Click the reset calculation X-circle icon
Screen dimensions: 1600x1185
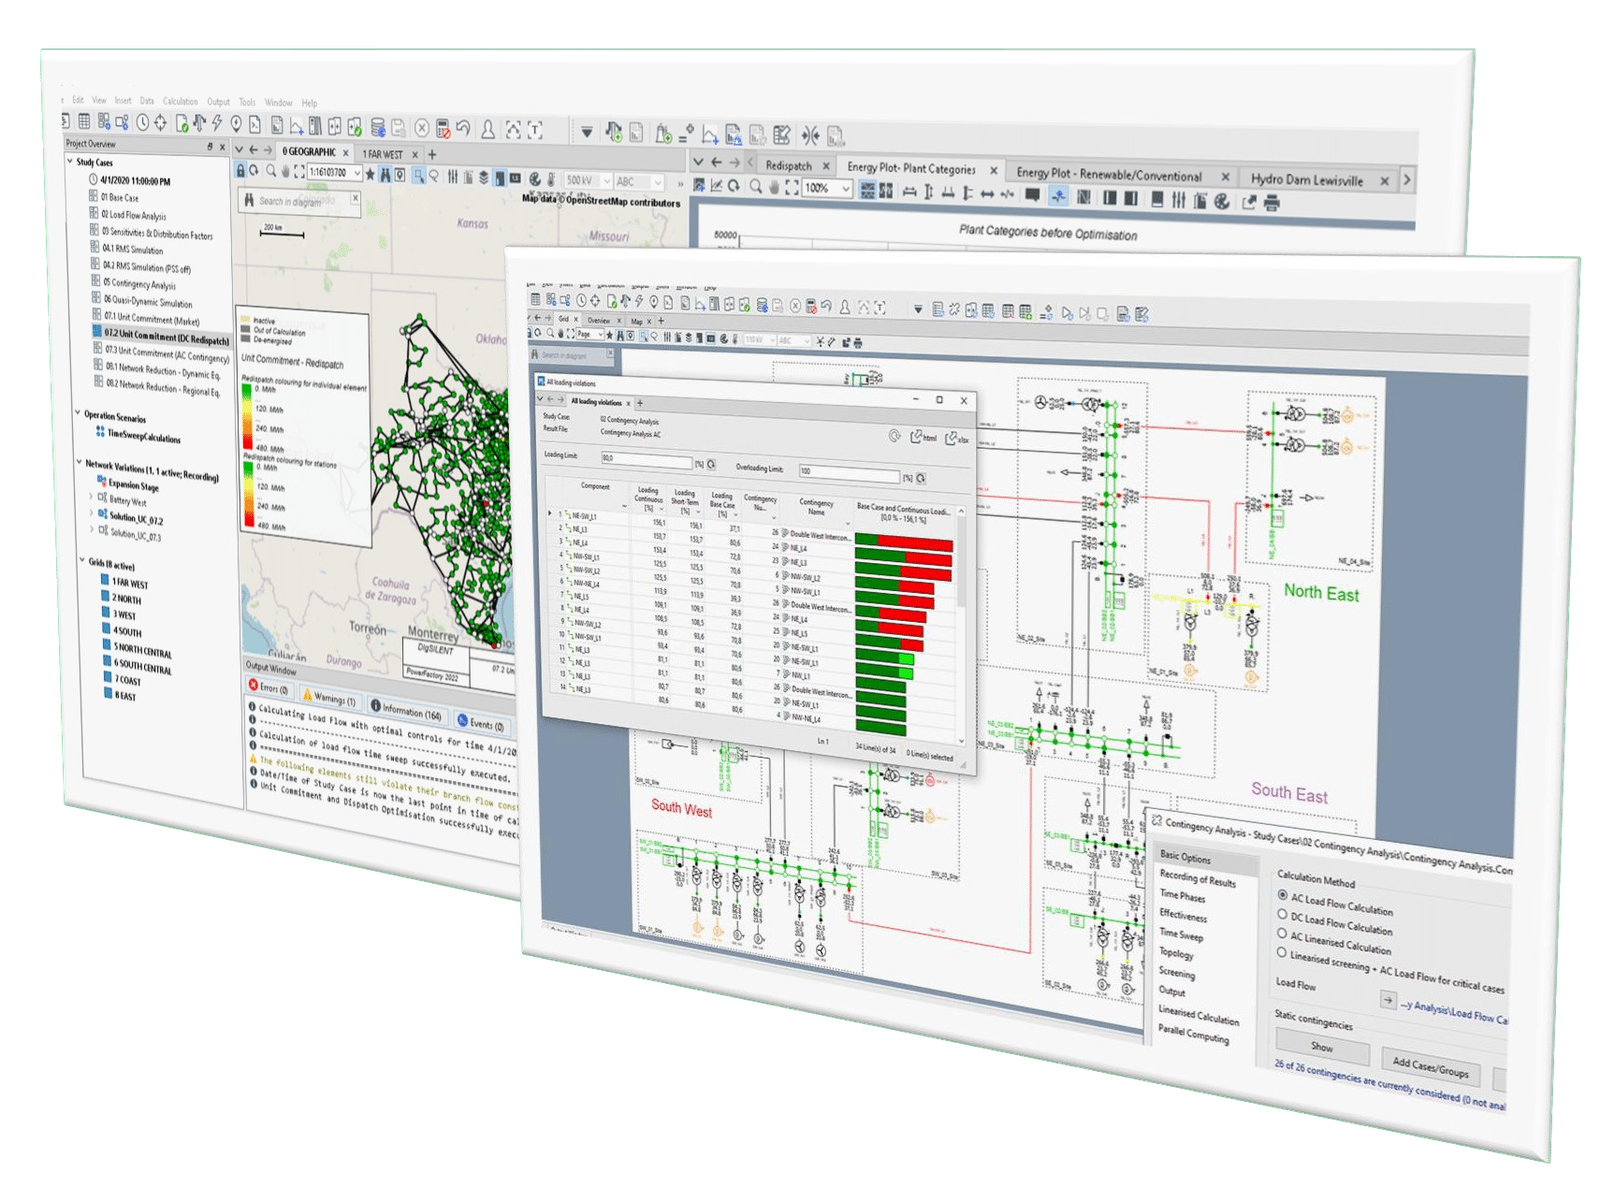(x=422, y=128)
